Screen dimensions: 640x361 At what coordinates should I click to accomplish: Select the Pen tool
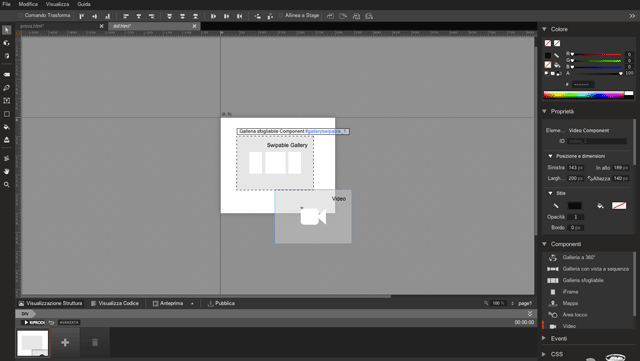(7, 88)
